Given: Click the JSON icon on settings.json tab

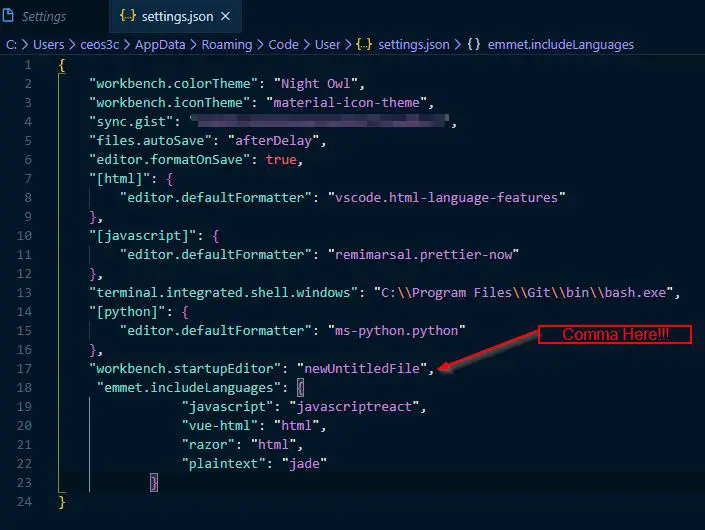Looking at the screenshot, I should pos(128,16).
